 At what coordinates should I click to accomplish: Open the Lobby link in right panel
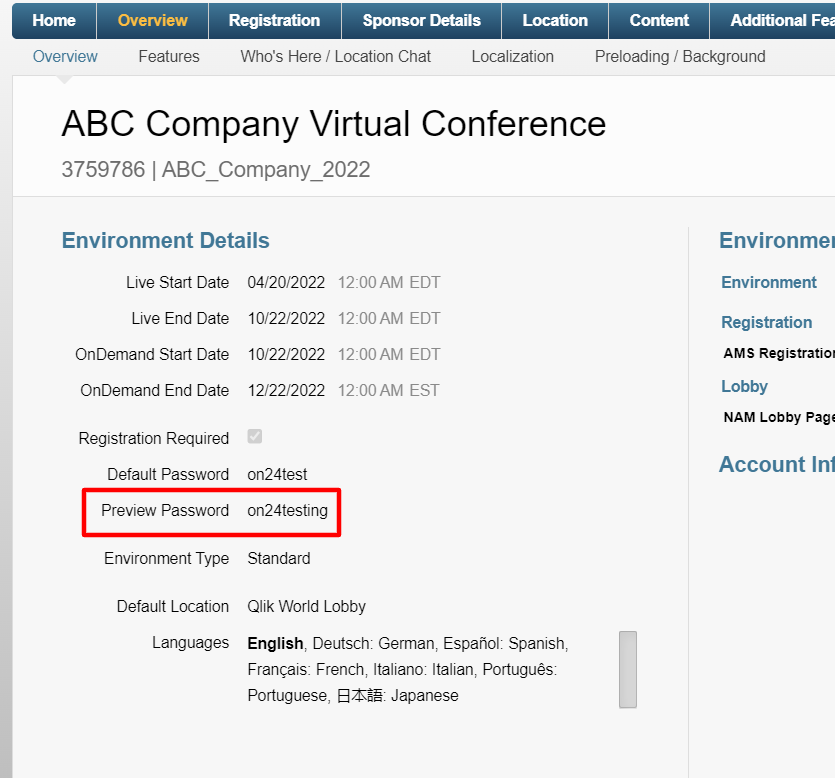[x=744, y=387]
